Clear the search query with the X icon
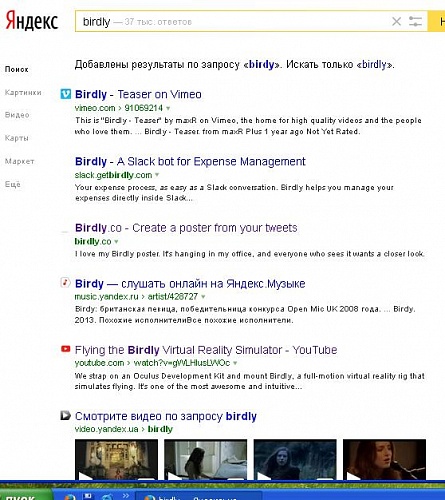 click(x=396, y=22)
